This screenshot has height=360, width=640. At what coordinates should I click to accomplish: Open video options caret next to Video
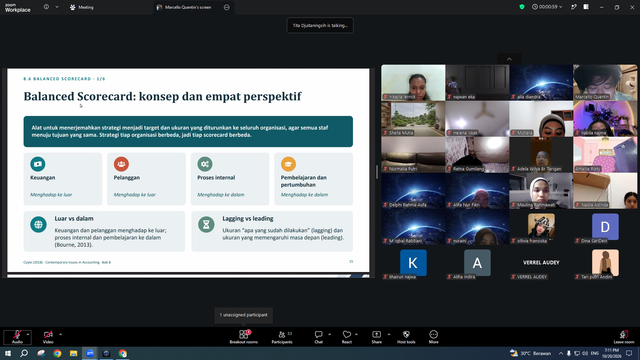pos(60,334)
